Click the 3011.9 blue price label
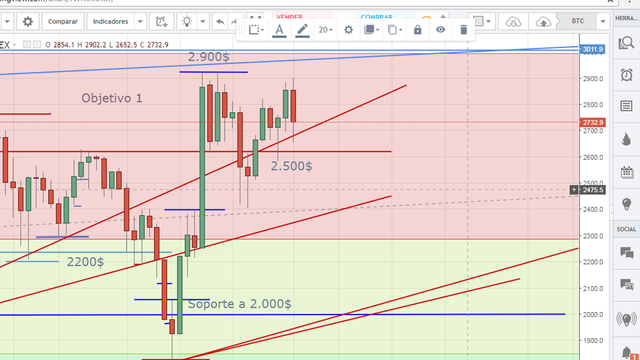This screenshot has width=640, height=360. (x=592, y=49)
